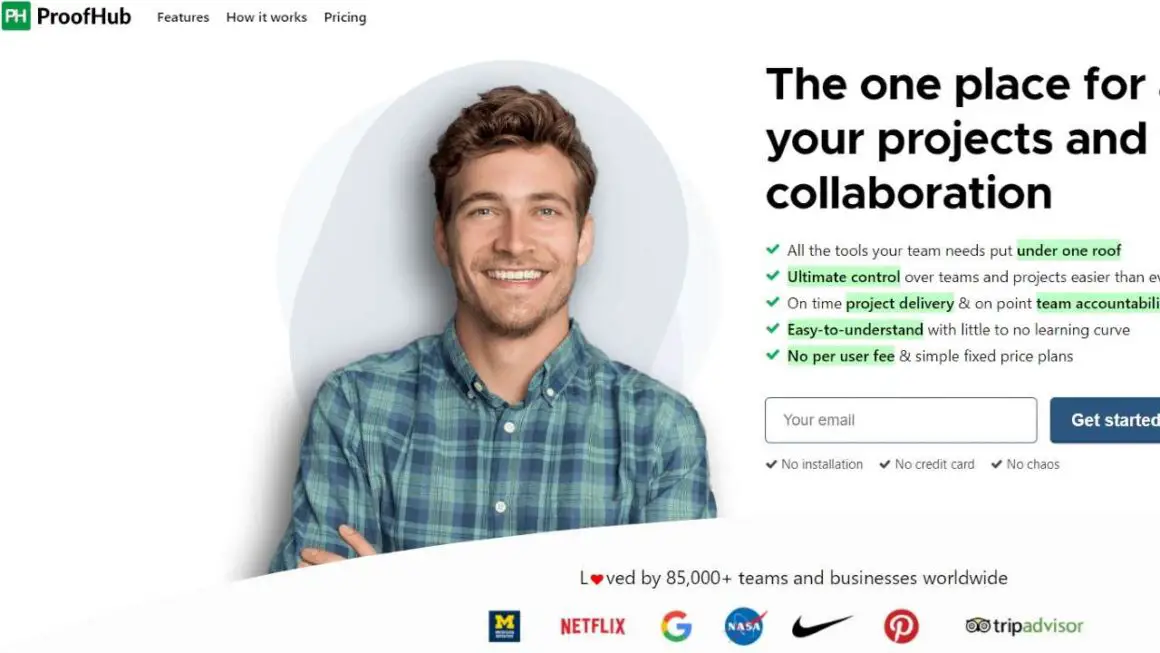The width and height of the screenshot is (1160, 653).
Task: Click the Get started button
Action: (1105, 420)
